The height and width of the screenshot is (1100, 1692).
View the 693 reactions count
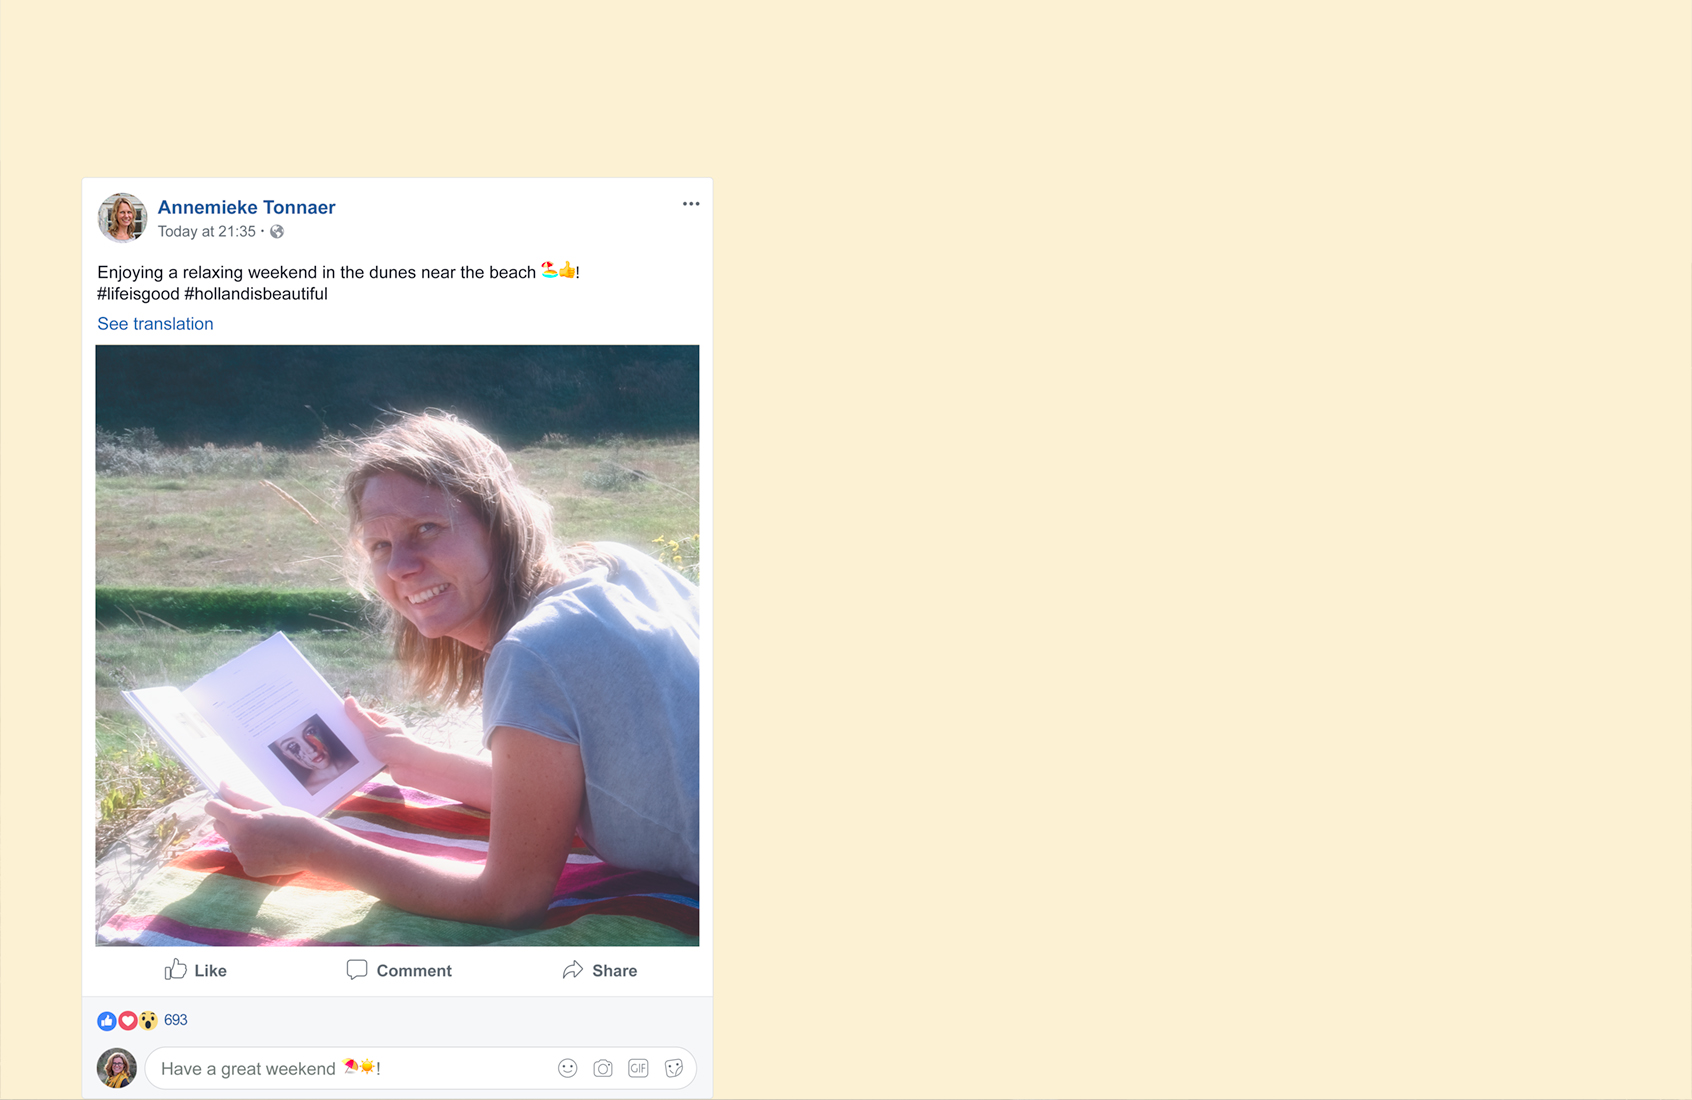(x=176, y=1020)
